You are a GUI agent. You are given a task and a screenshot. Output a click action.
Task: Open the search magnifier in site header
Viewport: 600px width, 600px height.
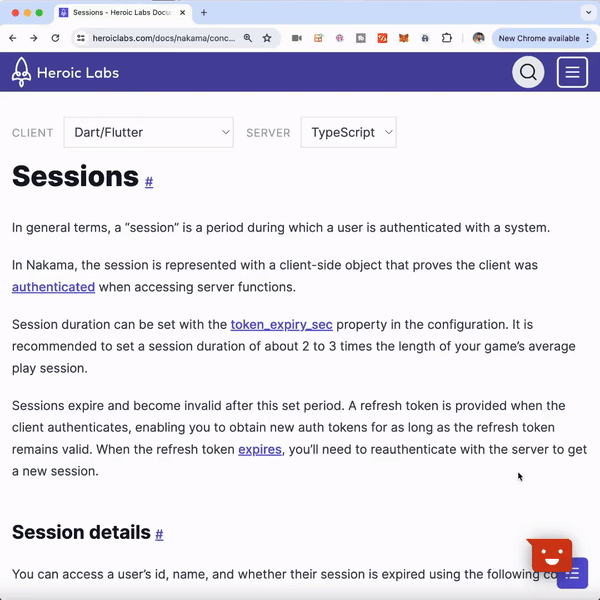pyautogui.click(x=528, y=72)
